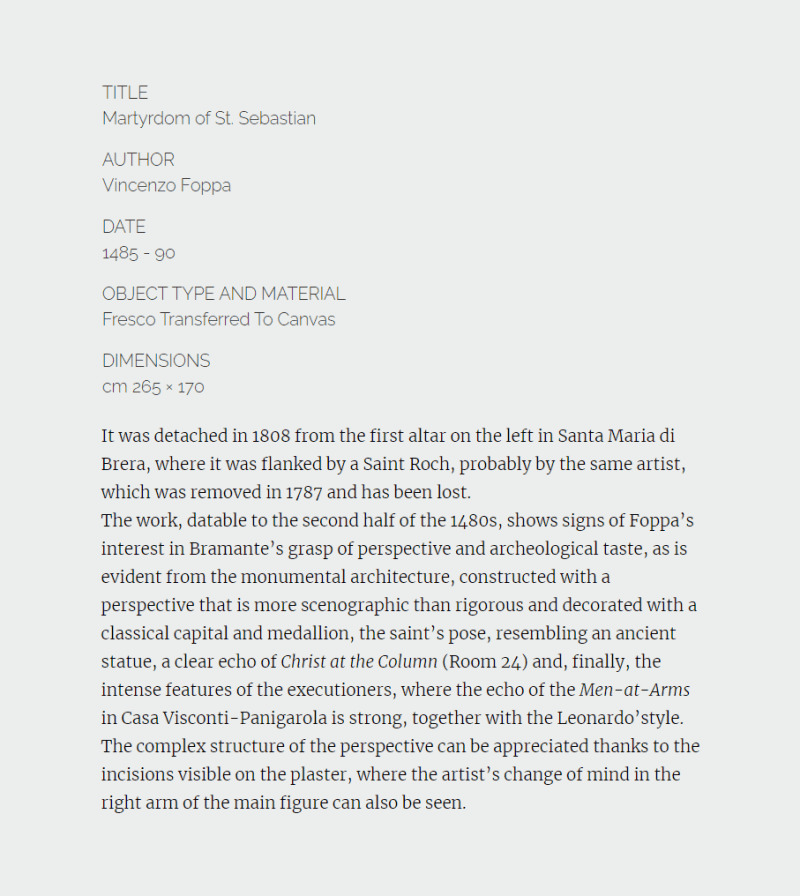Screen dimensions: 800x896
Task: Click the DATE label
Action: 123,227
